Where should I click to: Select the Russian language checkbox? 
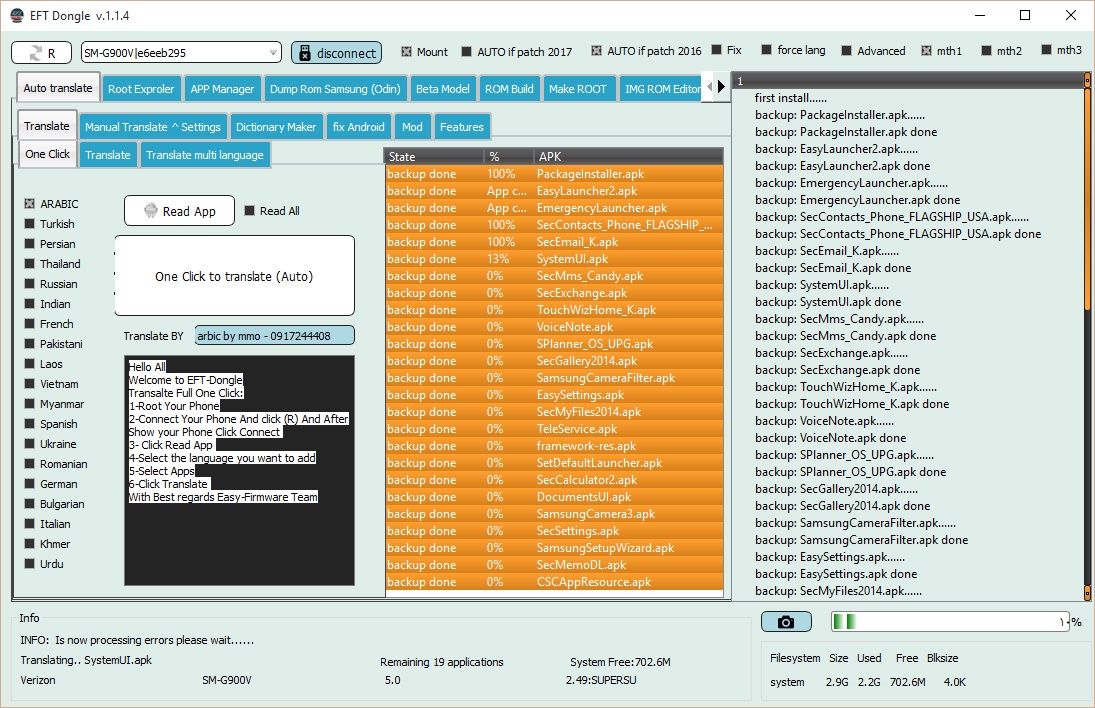coord(29,284)
